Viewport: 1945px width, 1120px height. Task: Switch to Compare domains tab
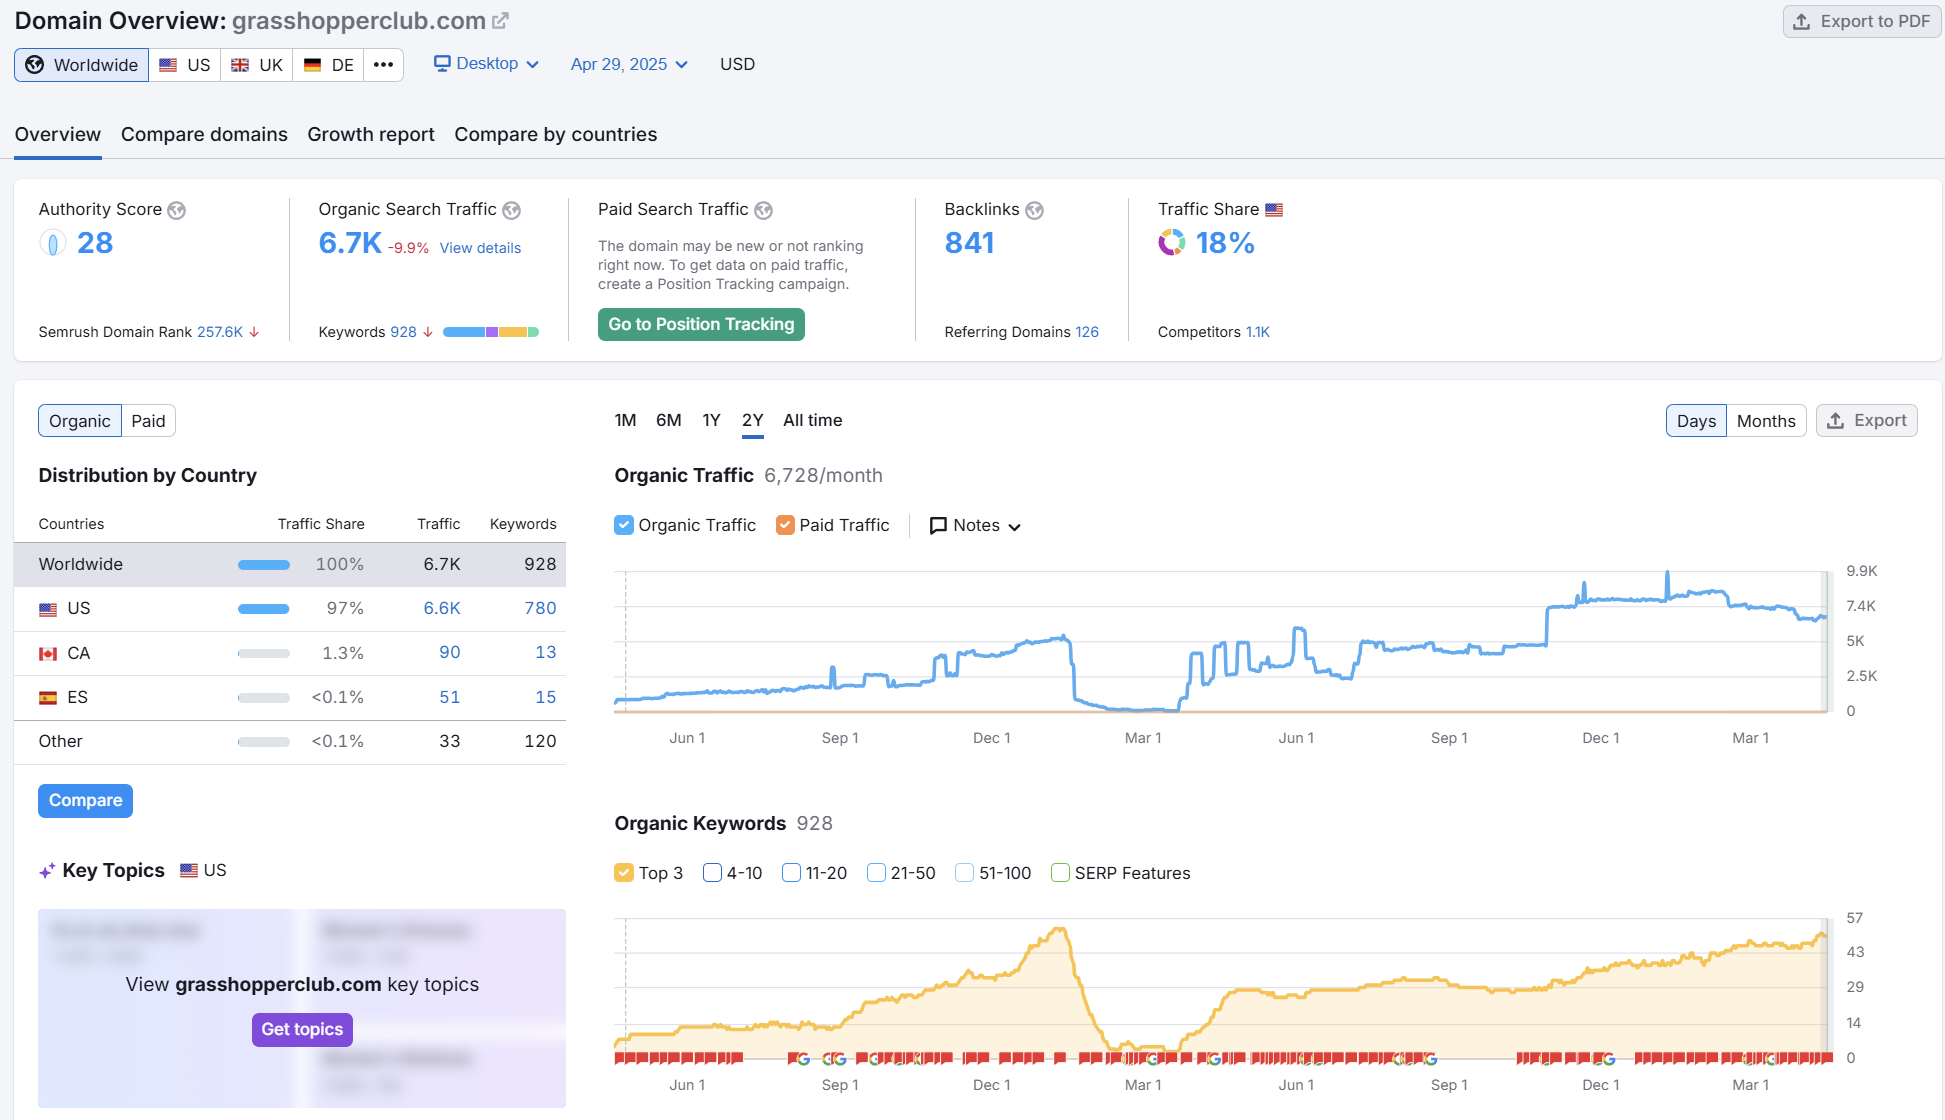204,135
